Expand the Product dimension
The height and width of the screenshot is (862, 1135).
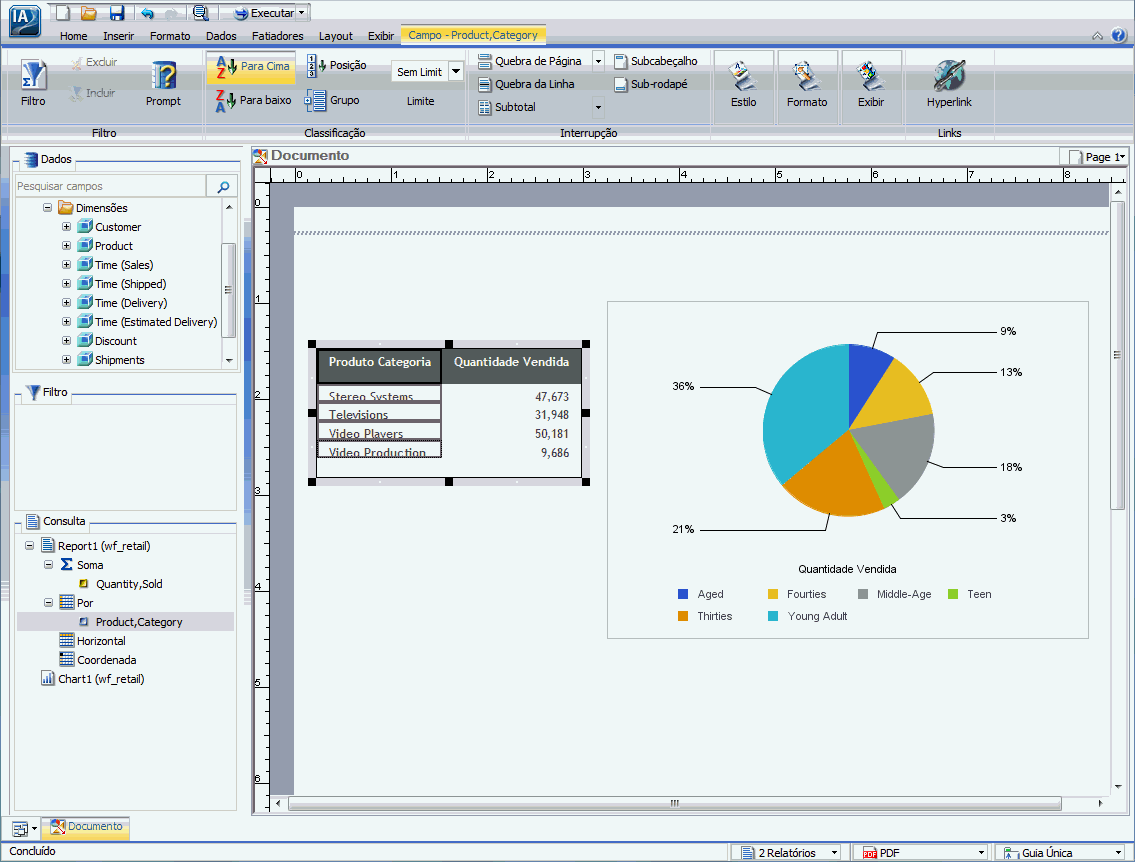(x=66, y=245)
